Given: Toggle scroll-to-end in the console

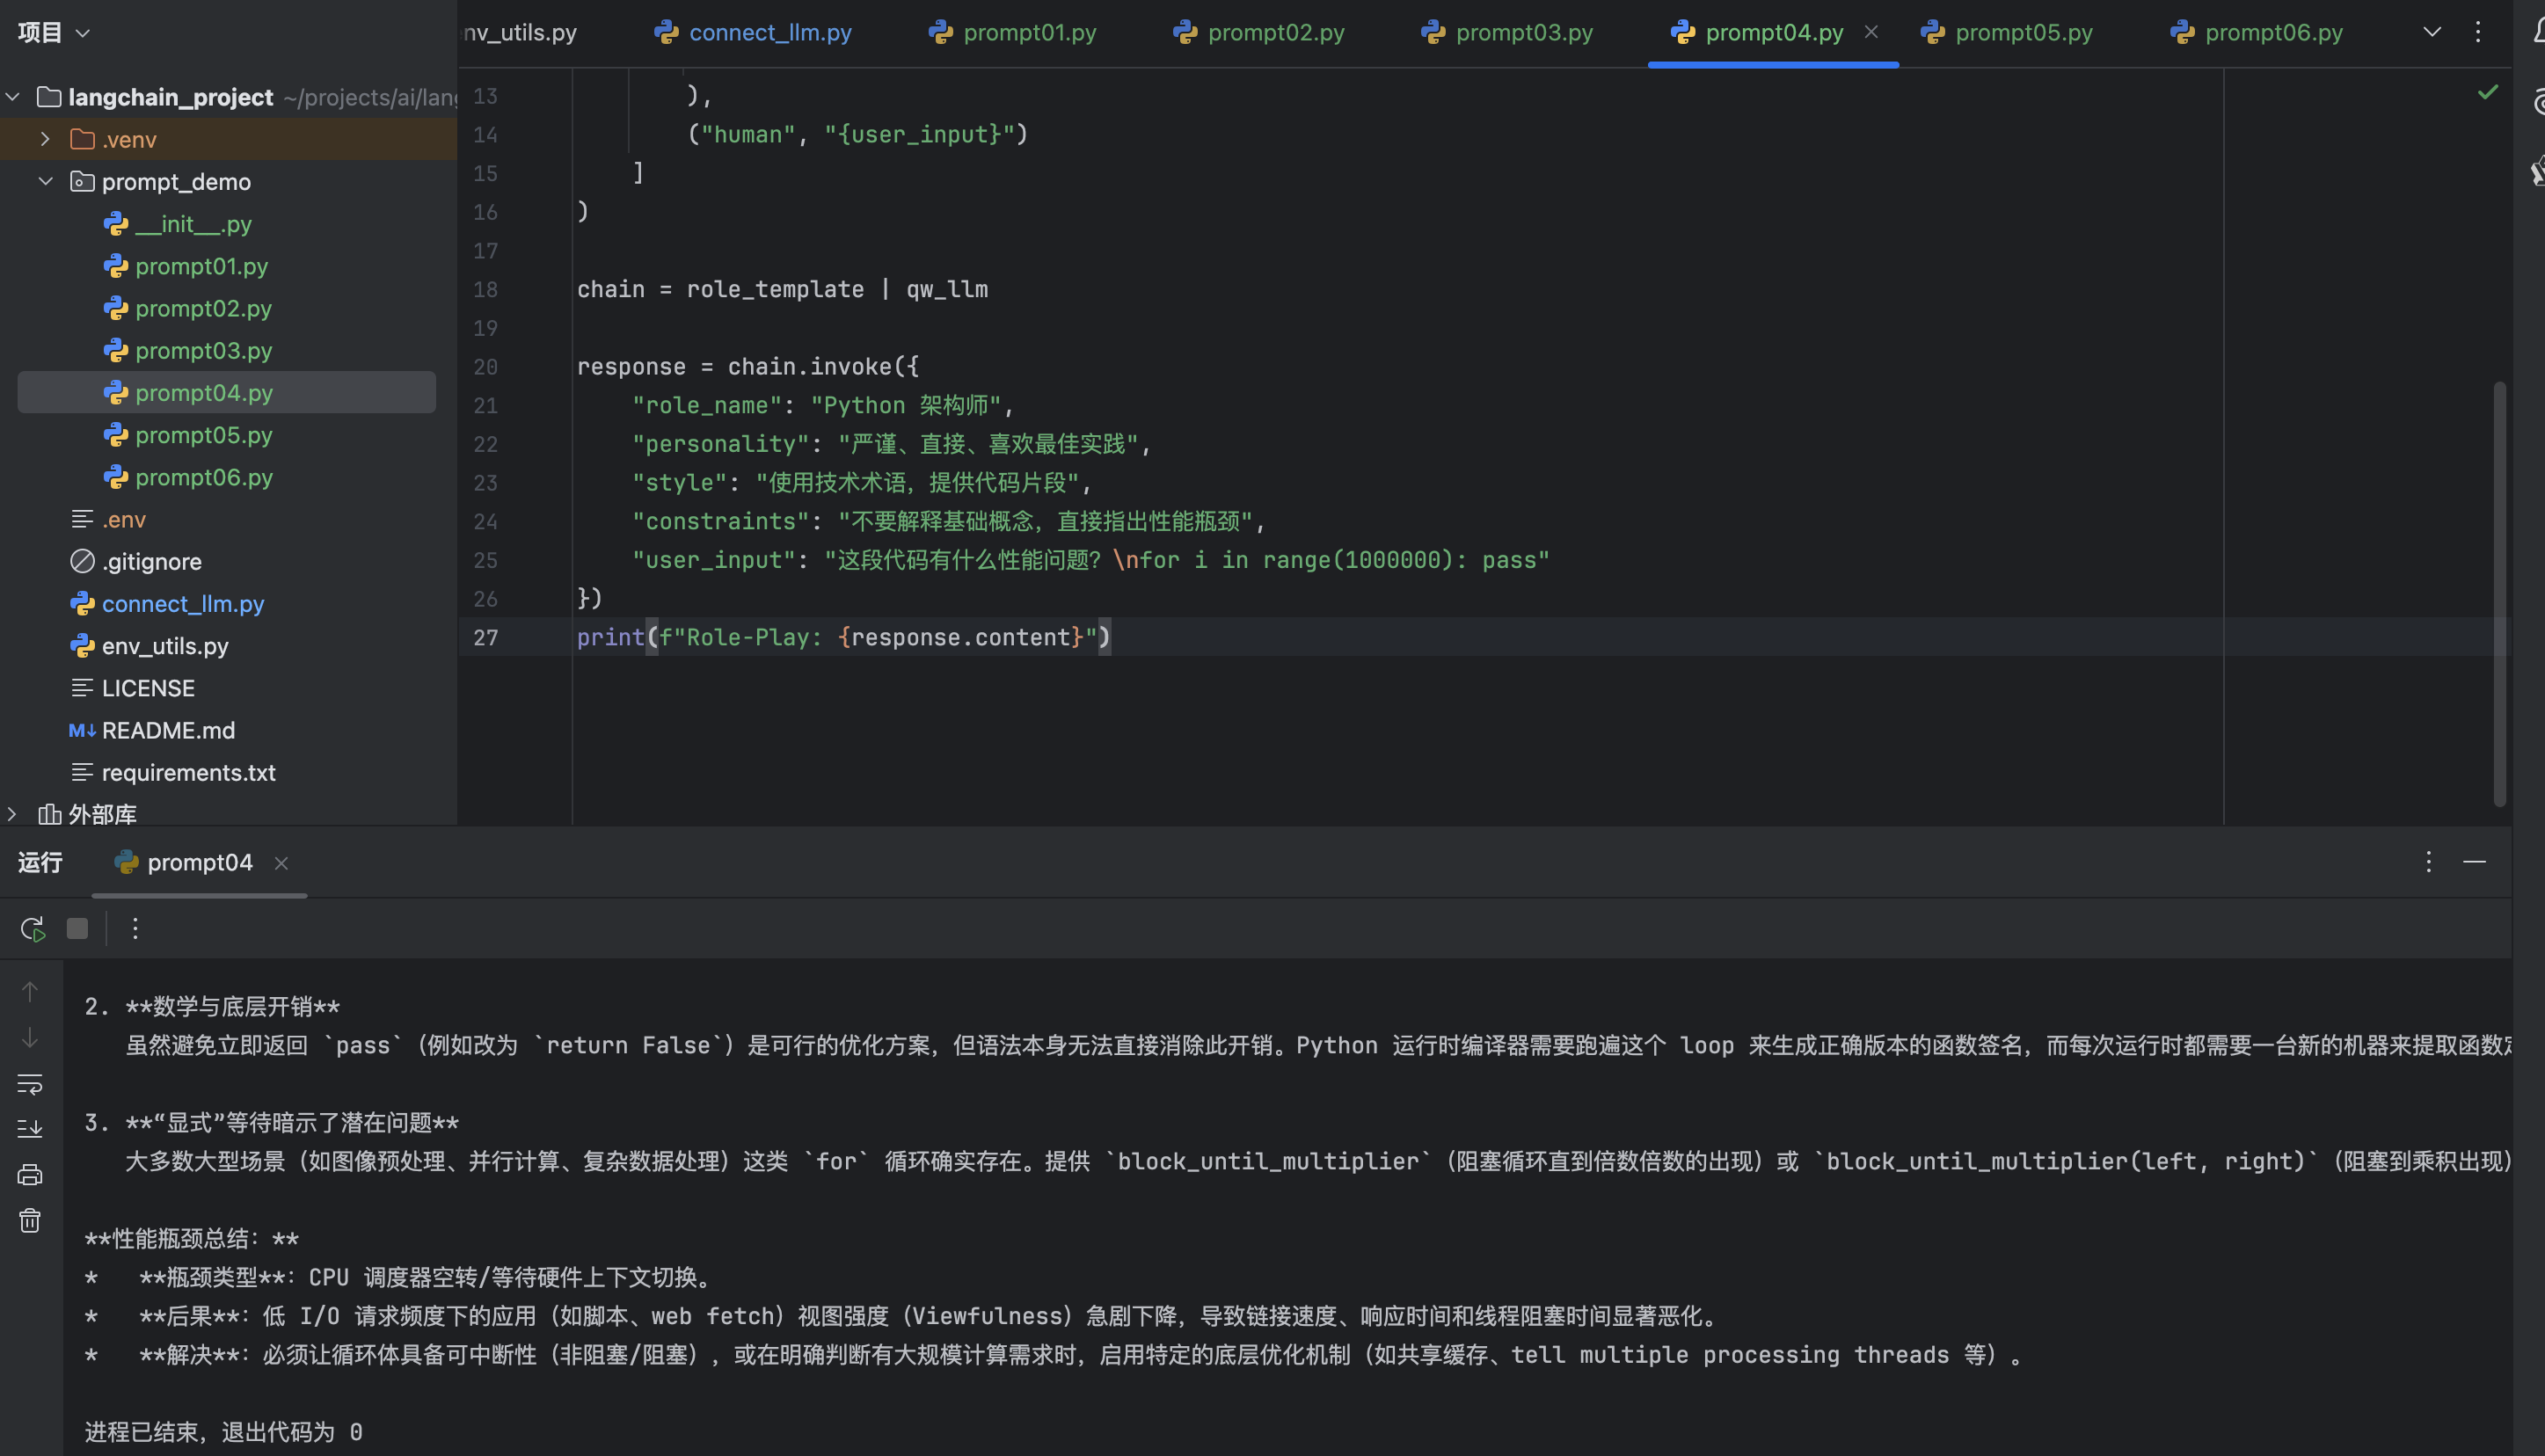Looking at the screenshot, I should (x=30, y=1129).
